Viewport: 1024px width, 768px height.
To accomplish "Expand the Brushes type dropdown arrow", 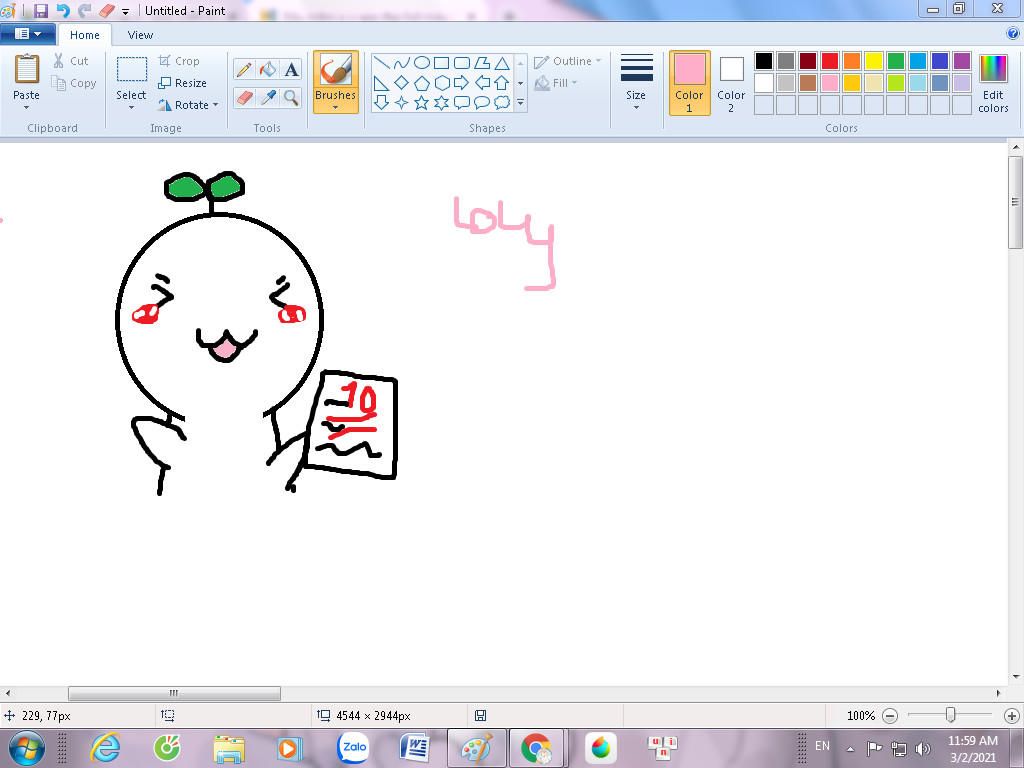I will click(x=336, y=107).
